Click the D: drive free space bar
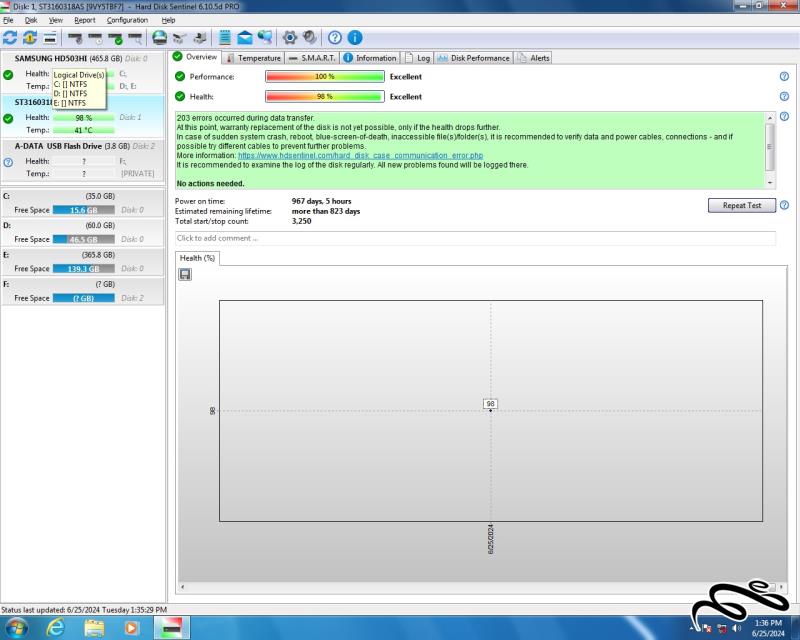 click(x=84, y=239)
